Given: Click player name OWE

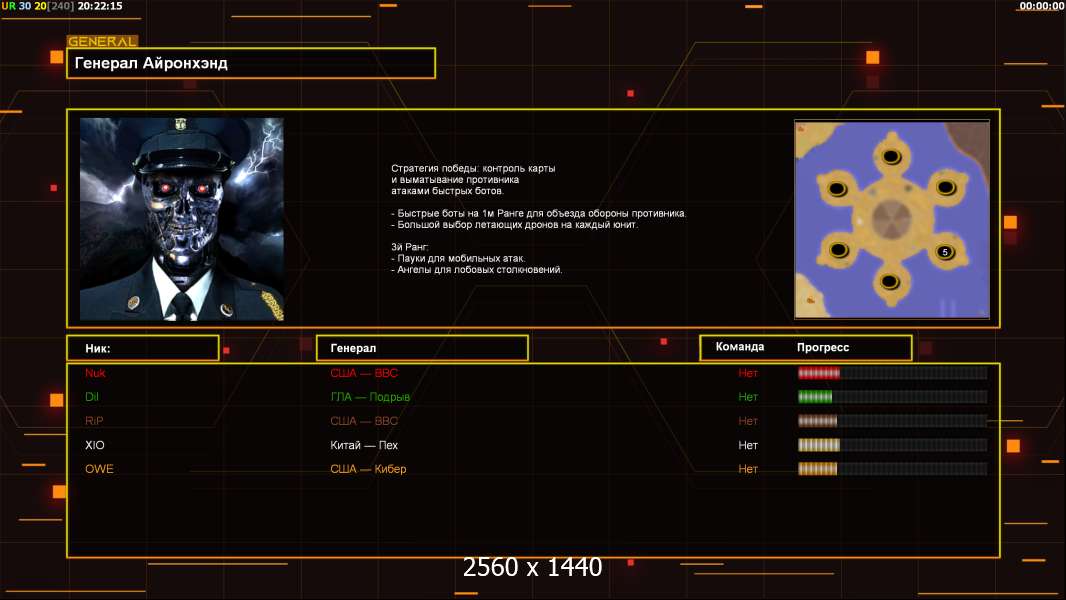Looking at the screenshot, I should [x=99, y=469].
